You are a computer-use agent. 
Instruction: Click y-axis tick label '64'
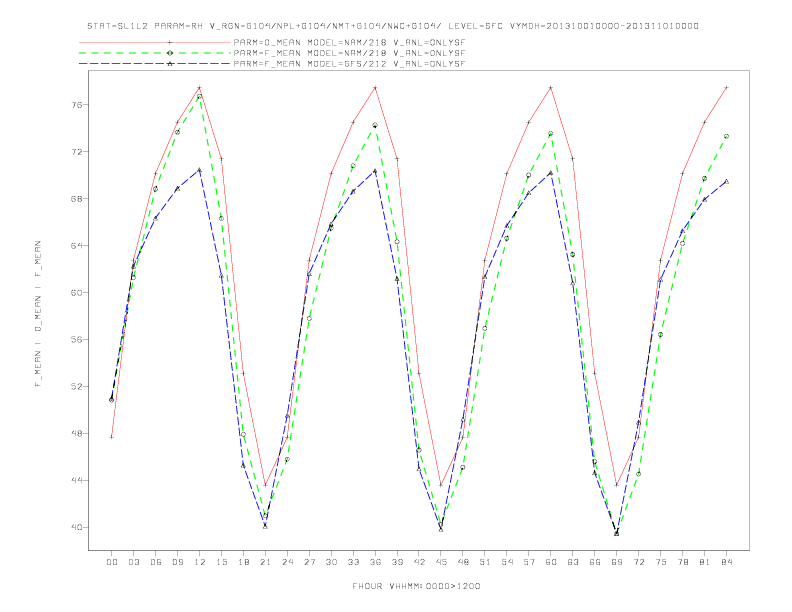coord(77,245)
